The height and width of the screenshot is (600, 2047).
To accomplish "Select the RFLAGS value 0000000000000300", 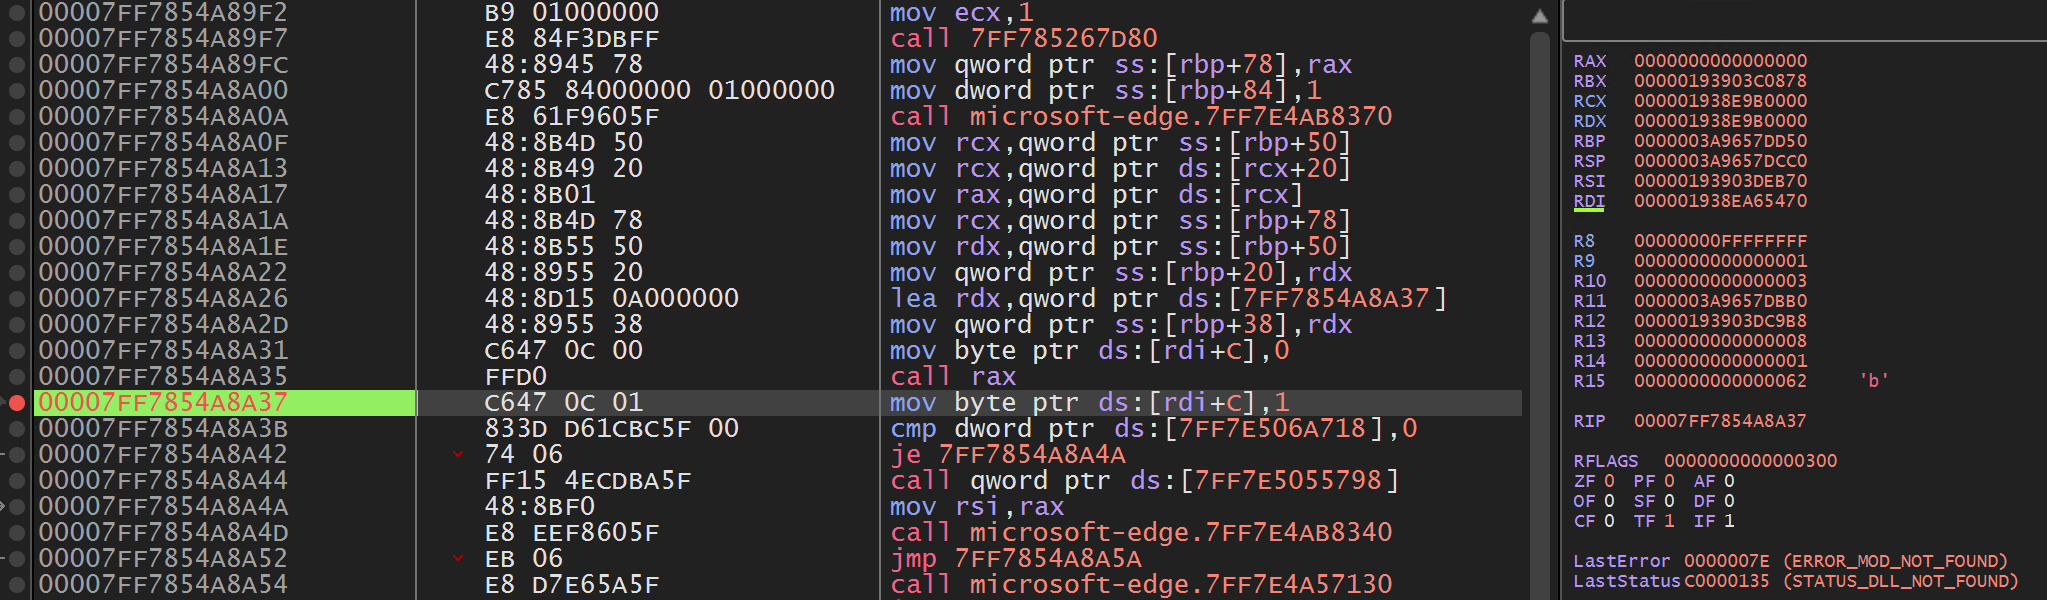I will 1750,461.
